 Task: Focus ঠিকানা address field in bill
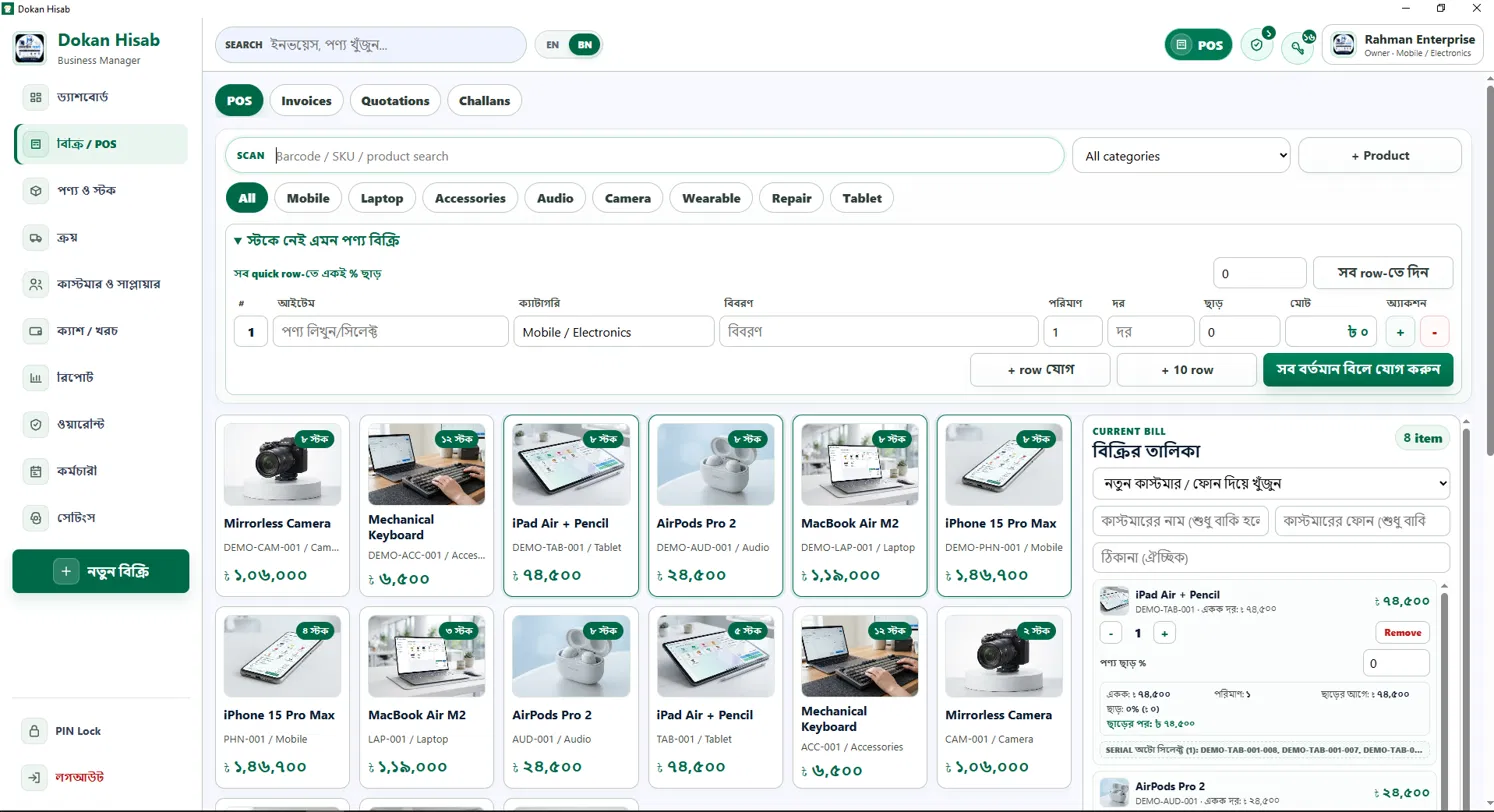click(x=1271, y=557)
